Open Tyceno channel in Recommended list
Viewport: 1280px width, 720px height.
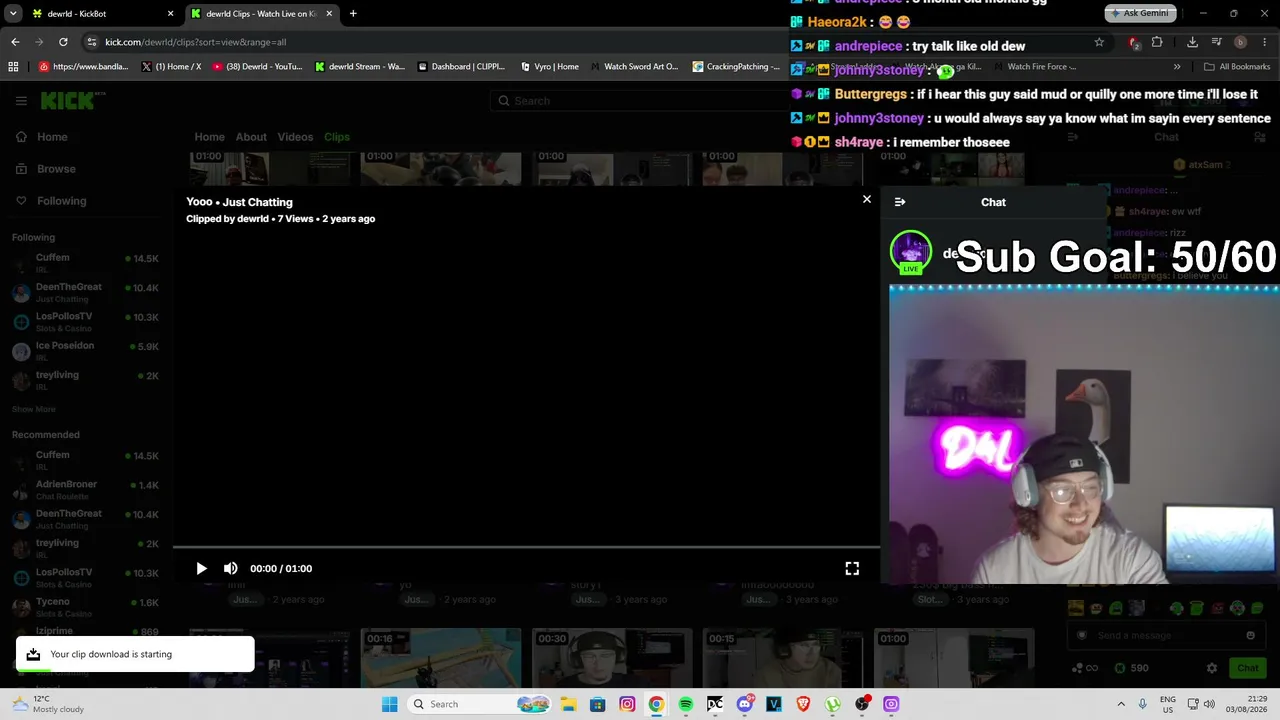pos(85,607)
